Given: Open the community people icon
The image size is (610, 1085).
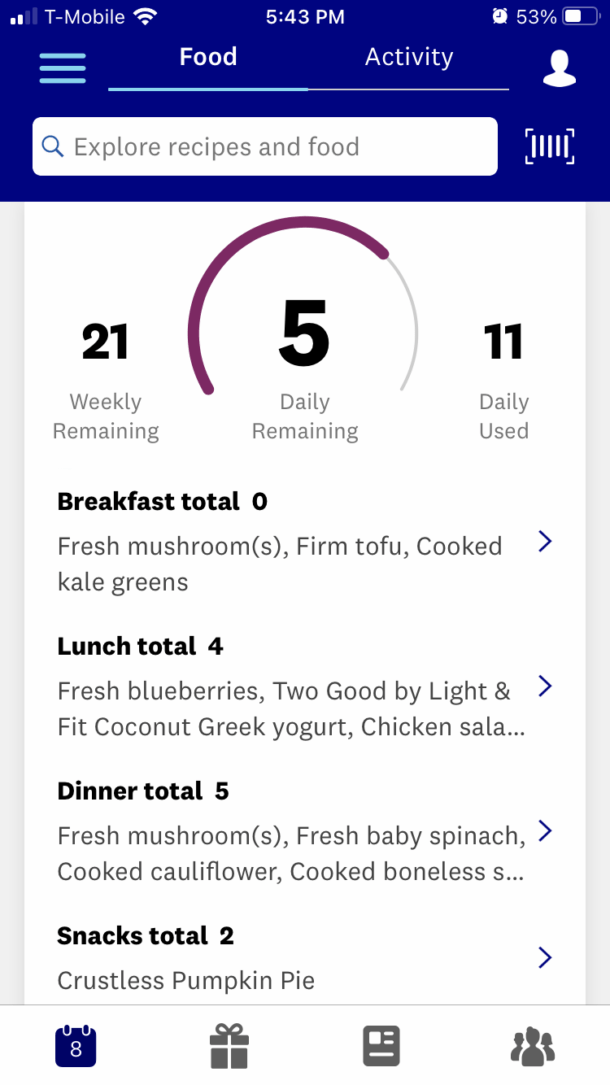Looking at the screenshot, I should point(532,1046).
